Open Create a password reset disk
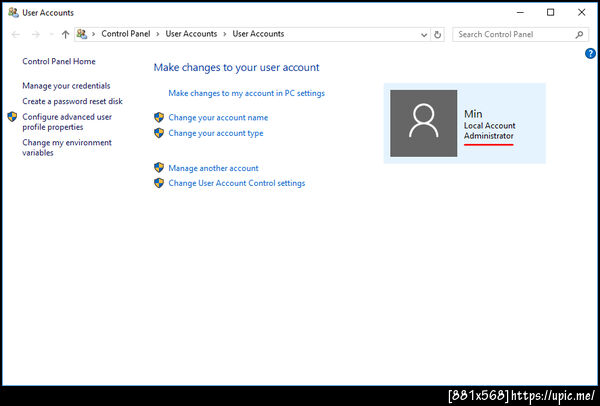This screenshot has width=600, height=406. tap(72, 101)
